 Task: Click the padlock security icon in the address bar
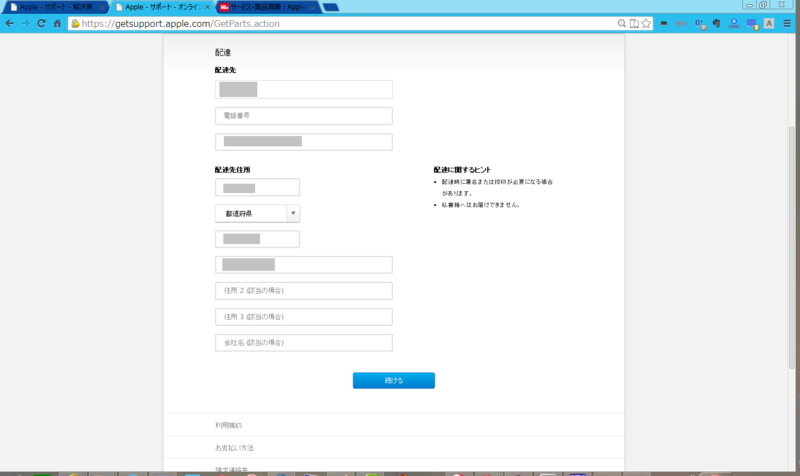[x=75, y=23]
